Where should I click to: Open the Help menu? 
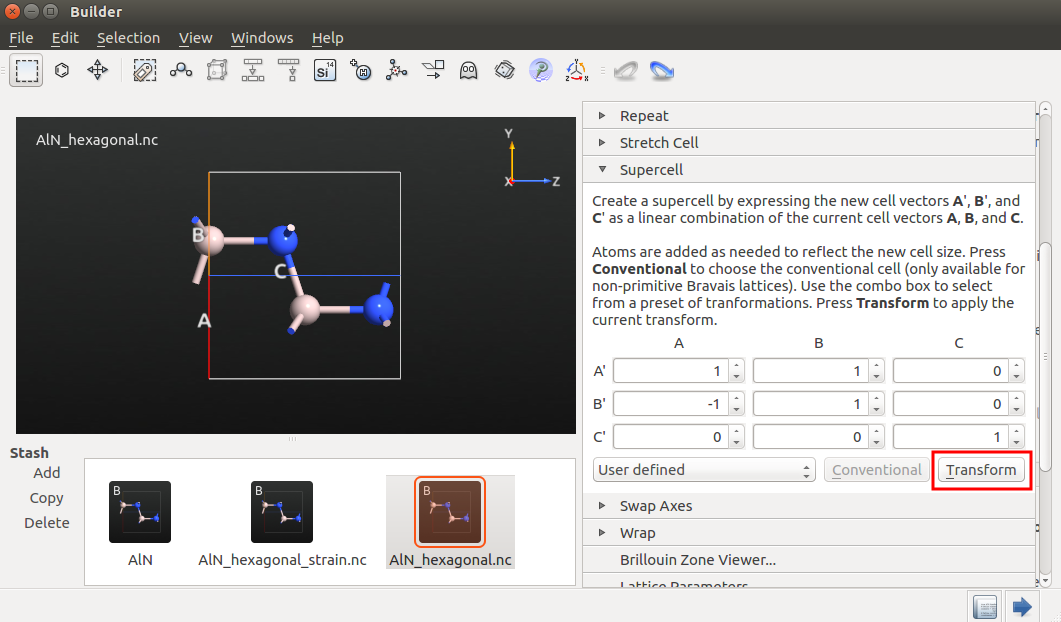point(328,38)
